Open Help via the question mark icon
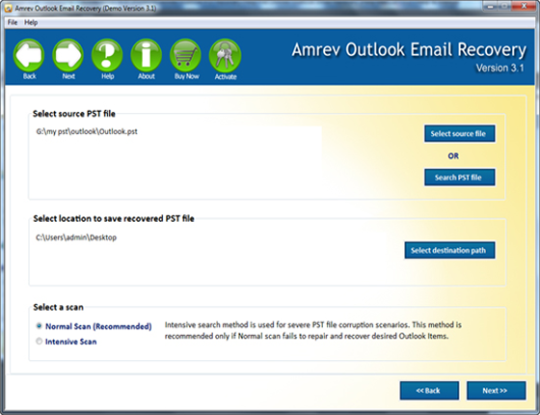Screen dimensions: 540x415 [x=107, y=55]
